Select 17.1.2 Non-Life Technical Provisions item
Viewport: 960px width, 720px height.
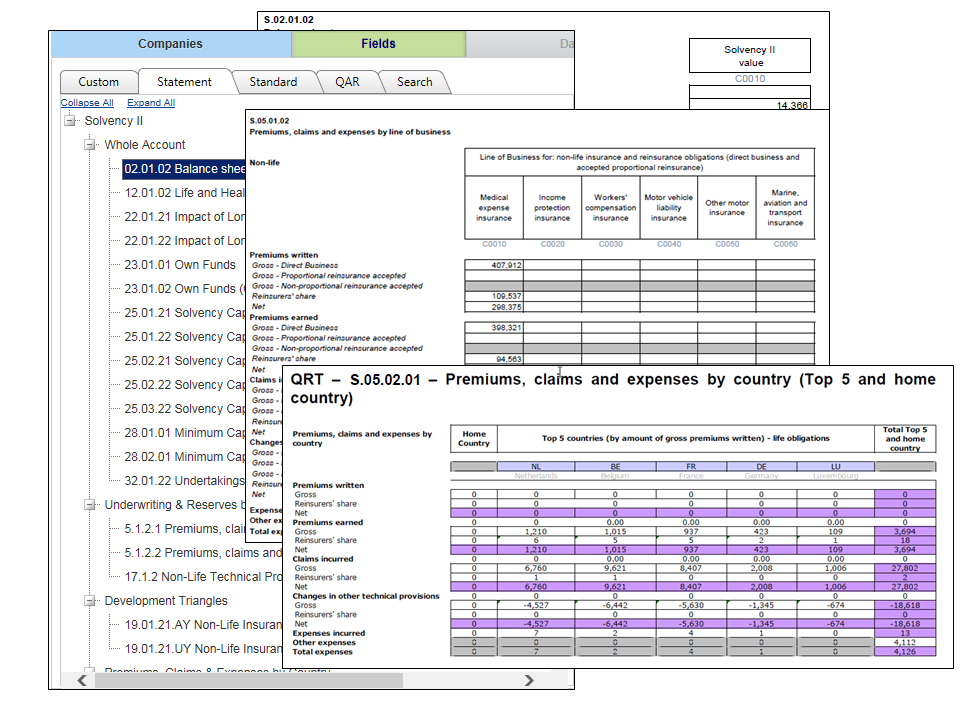click(x=203, y=577)
